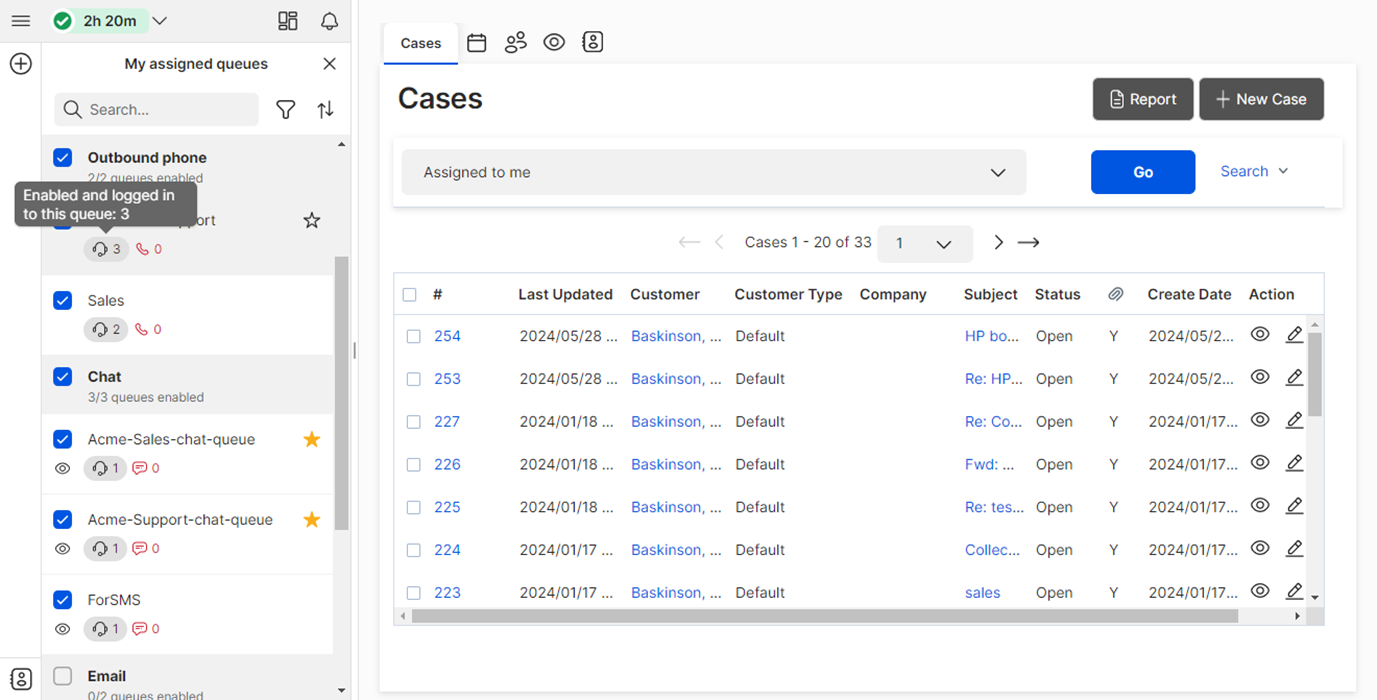Viewport: 1377px width, 700px height.
Task: View case 227 with eye icon
Action: (x=1260, y=420)
